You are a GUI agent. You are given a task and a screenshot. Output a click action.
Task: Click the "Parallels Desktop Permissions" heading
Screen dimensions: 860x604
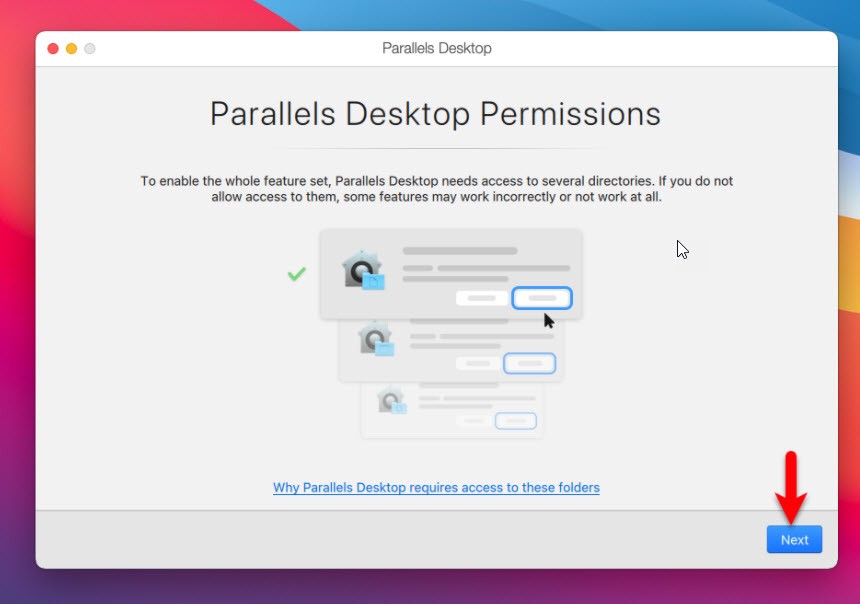coord(435,114)
